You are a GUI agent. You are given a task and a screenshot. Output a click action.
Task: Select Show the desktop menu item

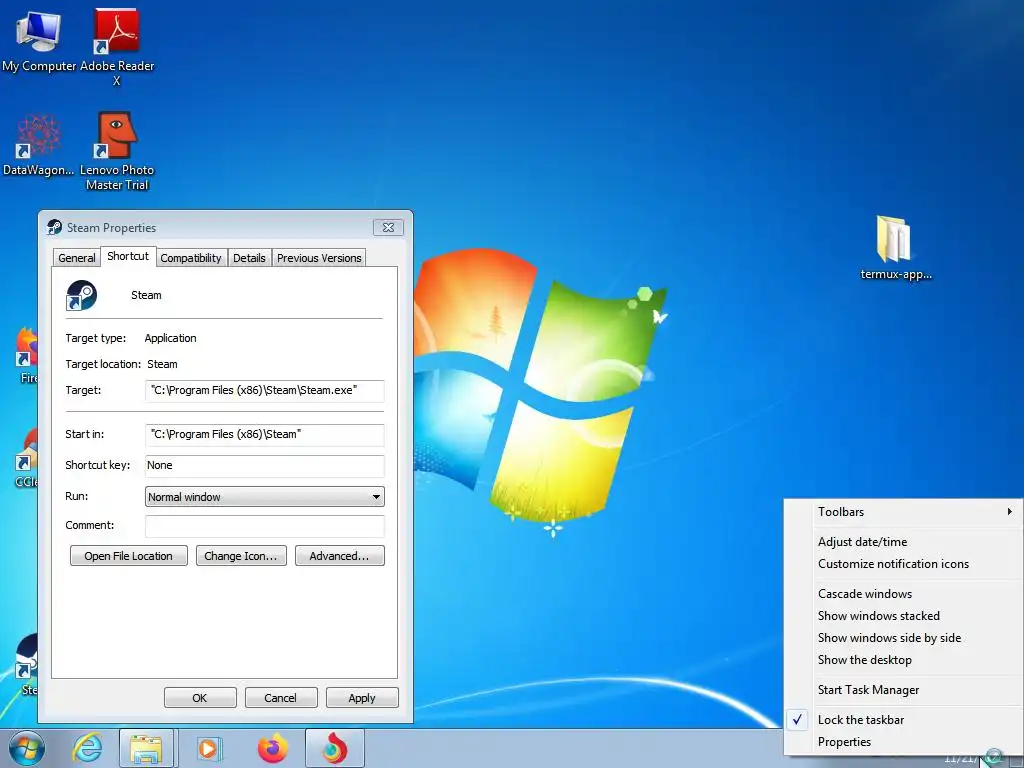tap(903, 660)
